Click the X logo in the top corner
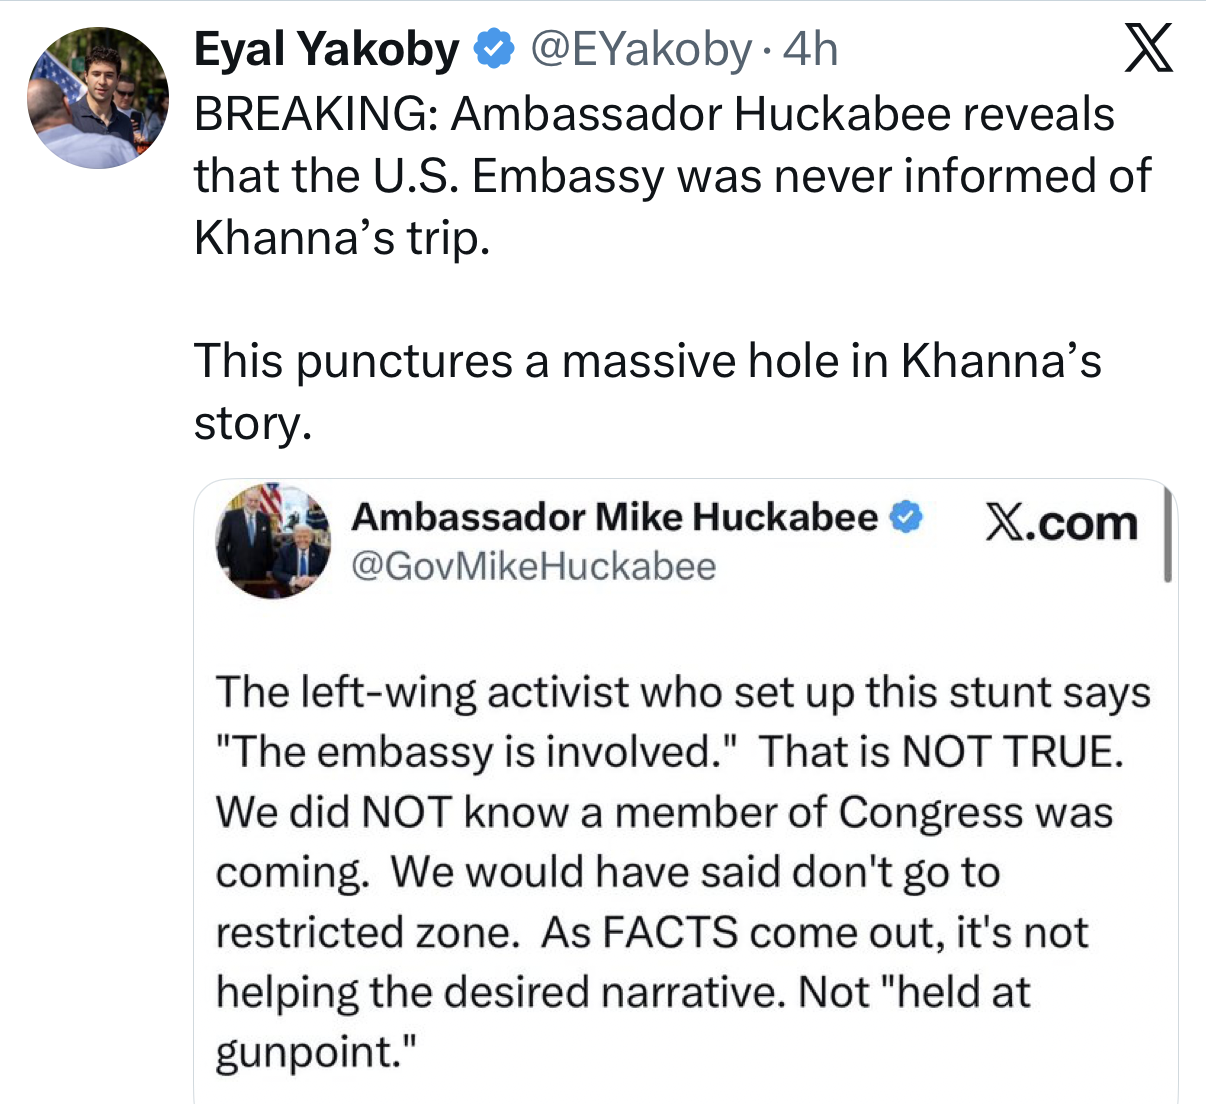The height and width of the screenshot is (1104, 1206). [x=1147, y=49]
